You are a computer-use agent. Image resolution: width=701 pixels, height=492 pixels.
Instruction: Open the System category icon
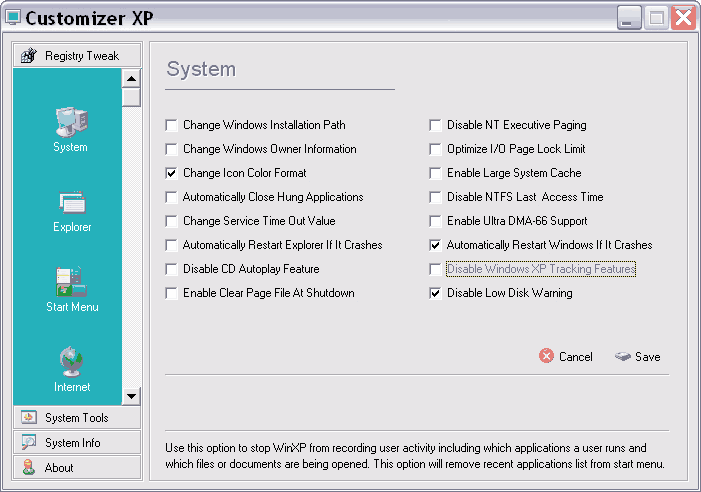(71, 122)
